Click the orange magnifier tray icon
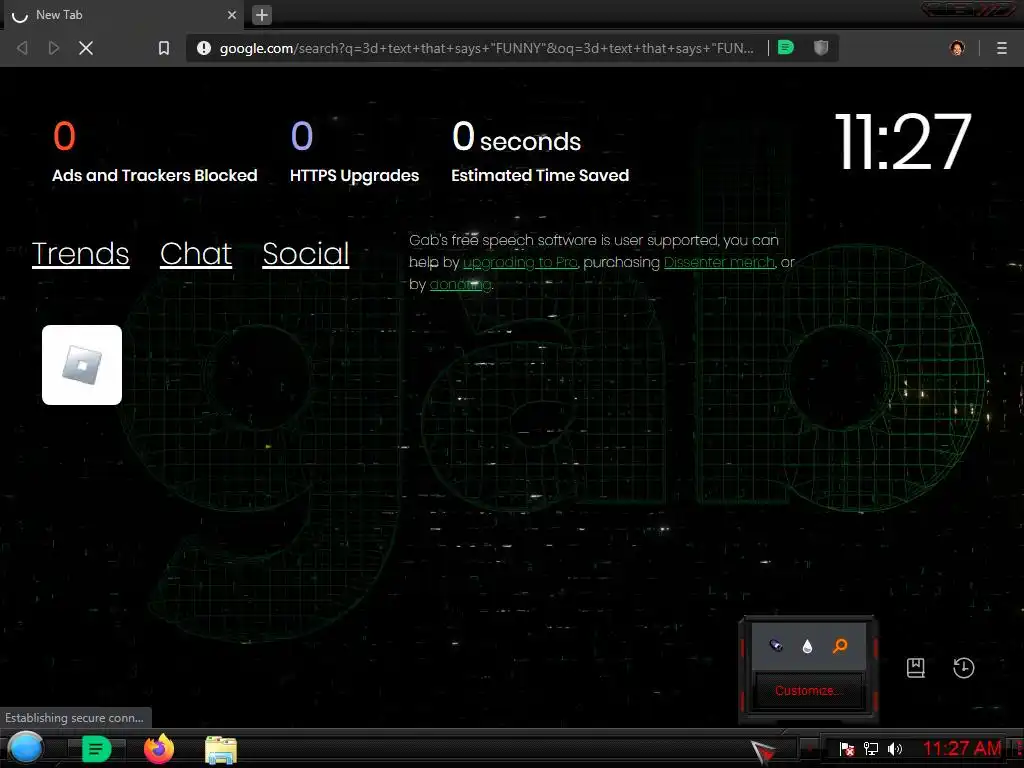The width and height of the screenshot is (1024, 768). [x=840, y=646]
